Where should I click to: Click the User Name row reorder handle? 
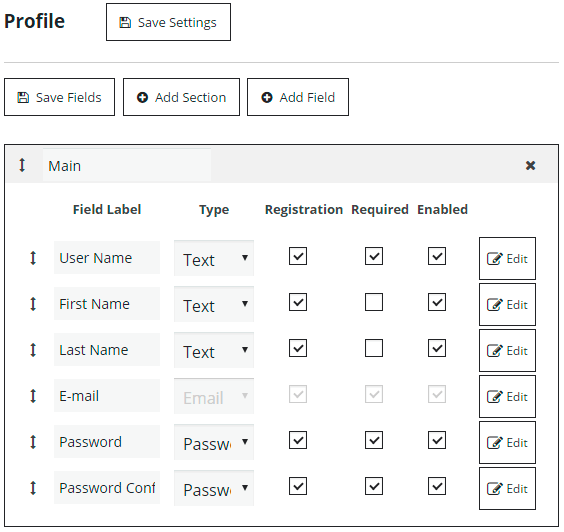tap(33, 258)
